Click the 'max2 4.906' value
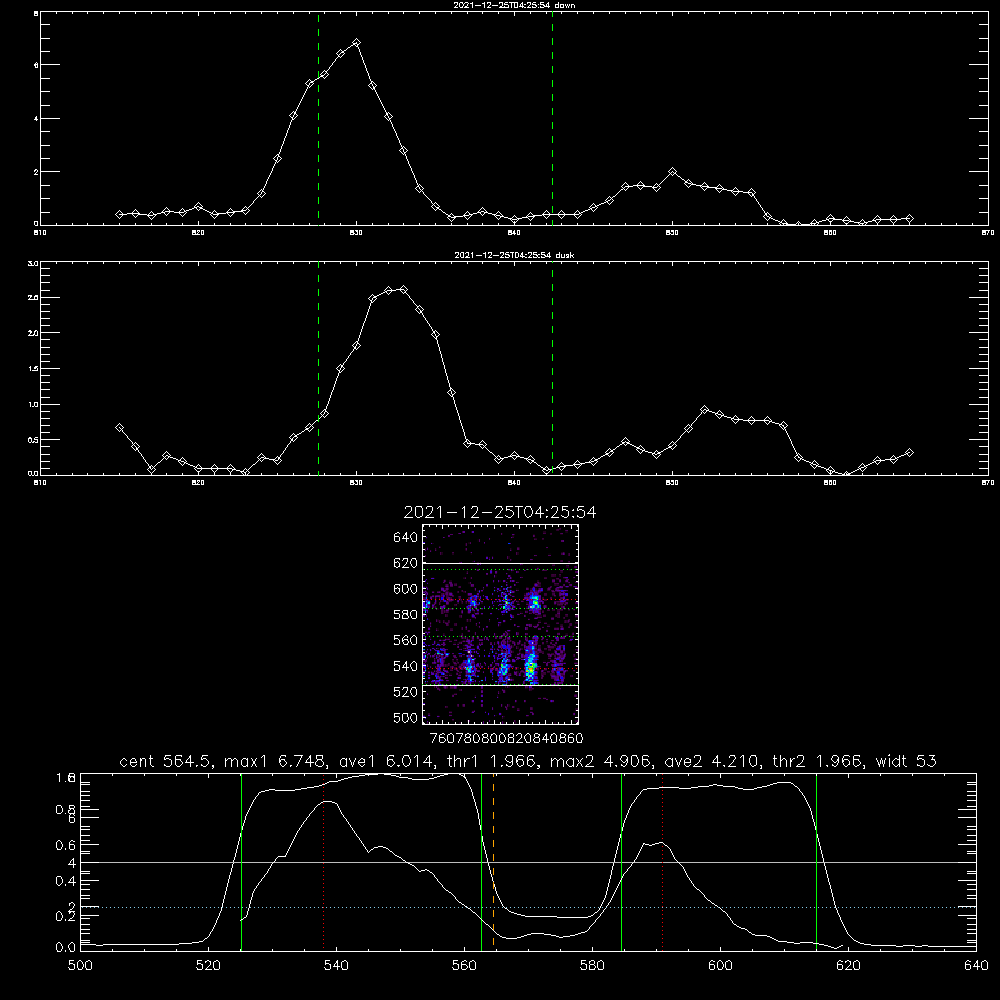1000x1000 pixels. [x=599, y=761]
